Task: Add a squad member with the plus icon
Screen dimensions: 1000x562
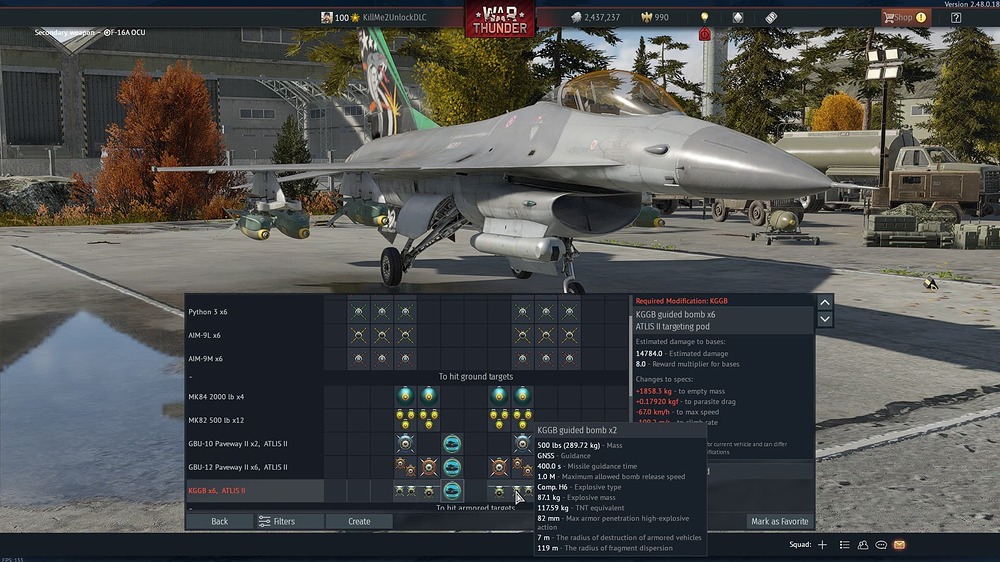Action: (x=822, y=544)
